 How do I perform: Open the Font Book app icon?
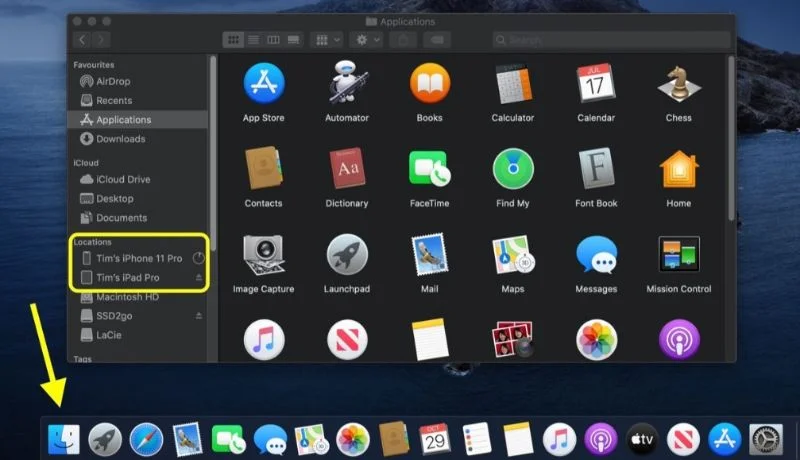[x=596, y=168]
